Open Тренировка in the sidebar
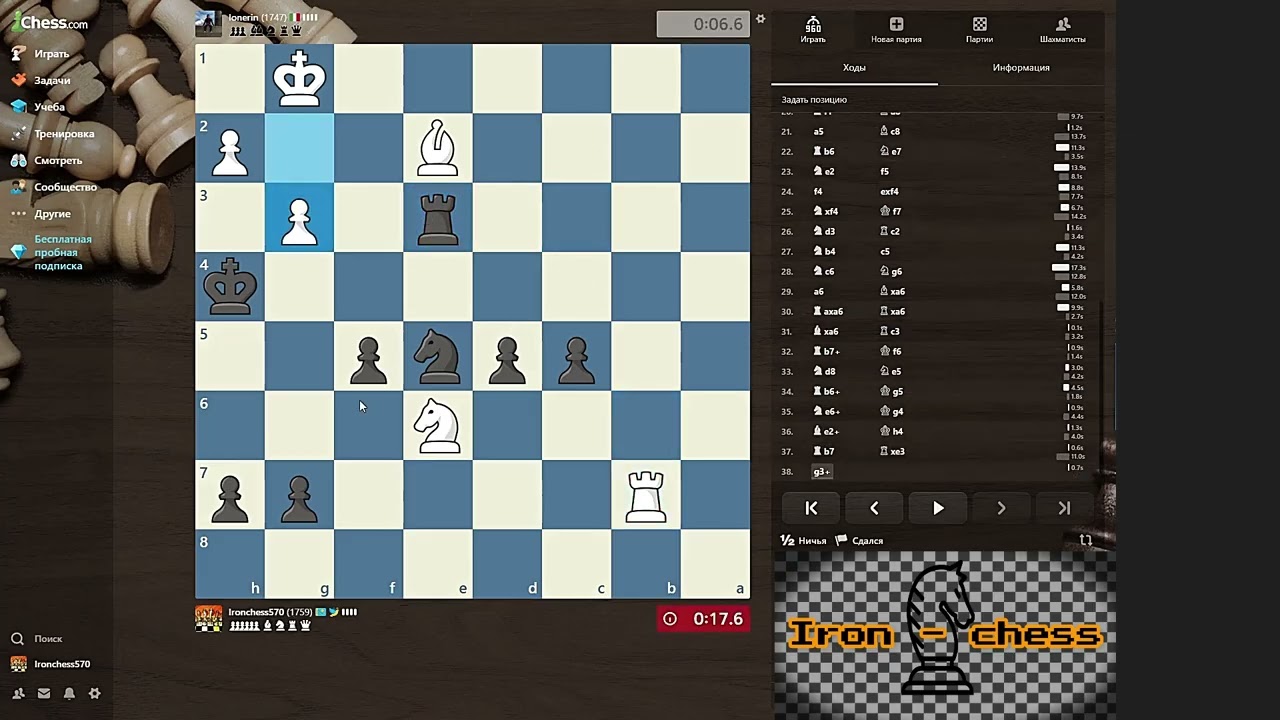Screen dimensions: 1280x720 (x=53, y=133)
